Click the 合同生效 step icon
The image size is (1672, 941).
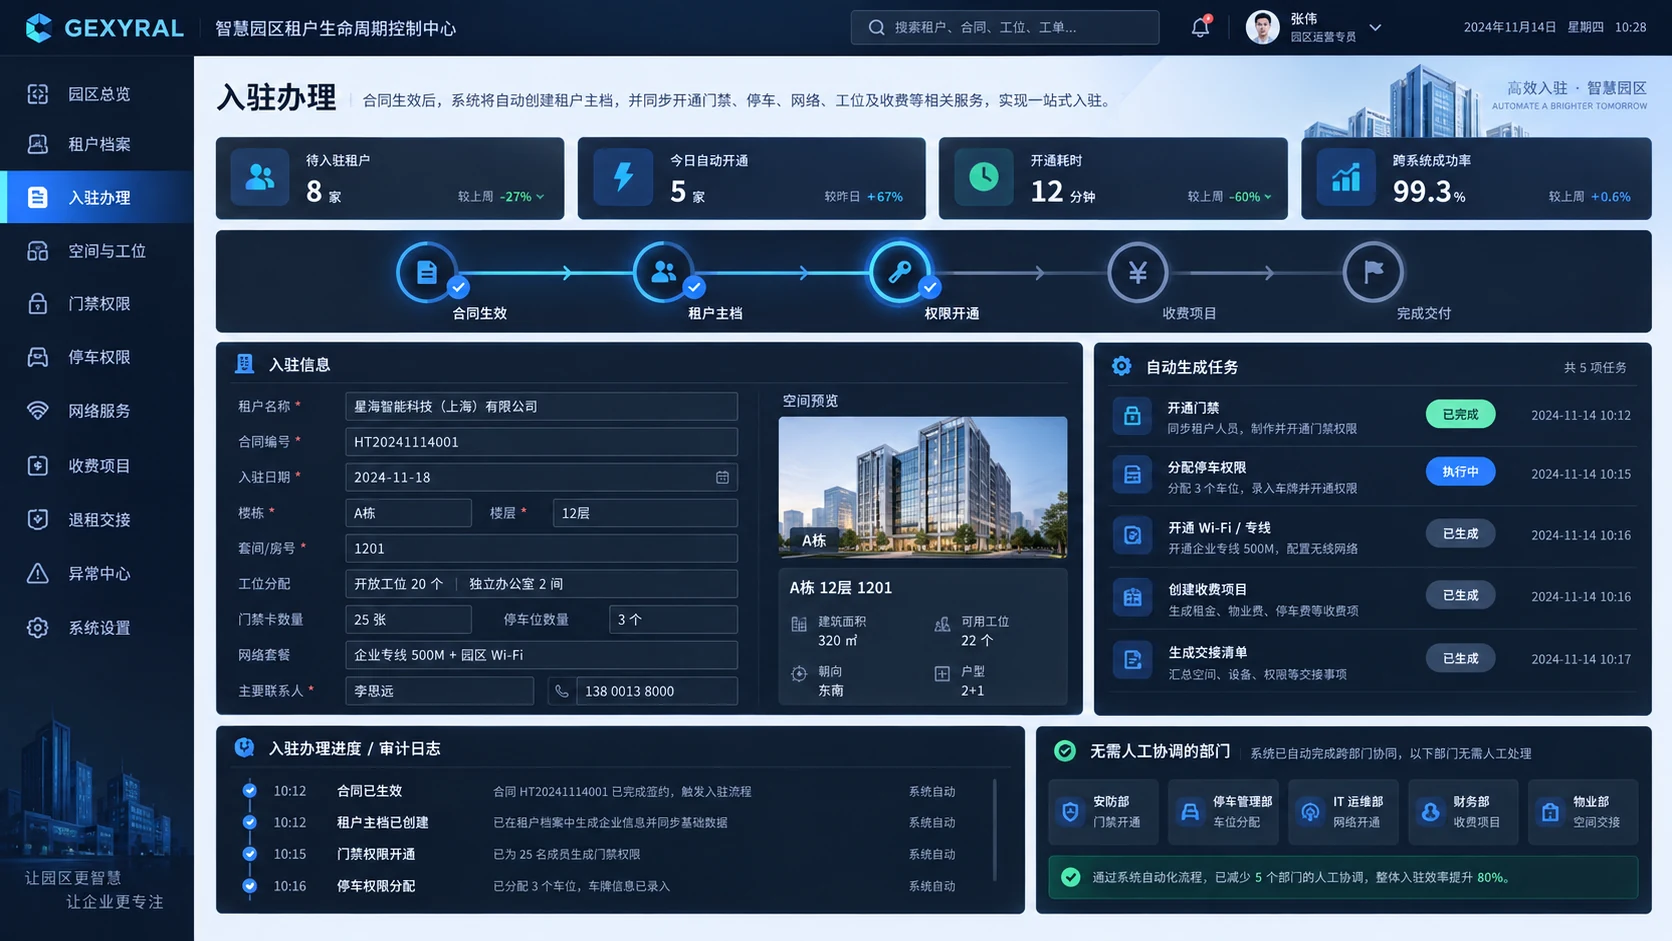point(427,271)
